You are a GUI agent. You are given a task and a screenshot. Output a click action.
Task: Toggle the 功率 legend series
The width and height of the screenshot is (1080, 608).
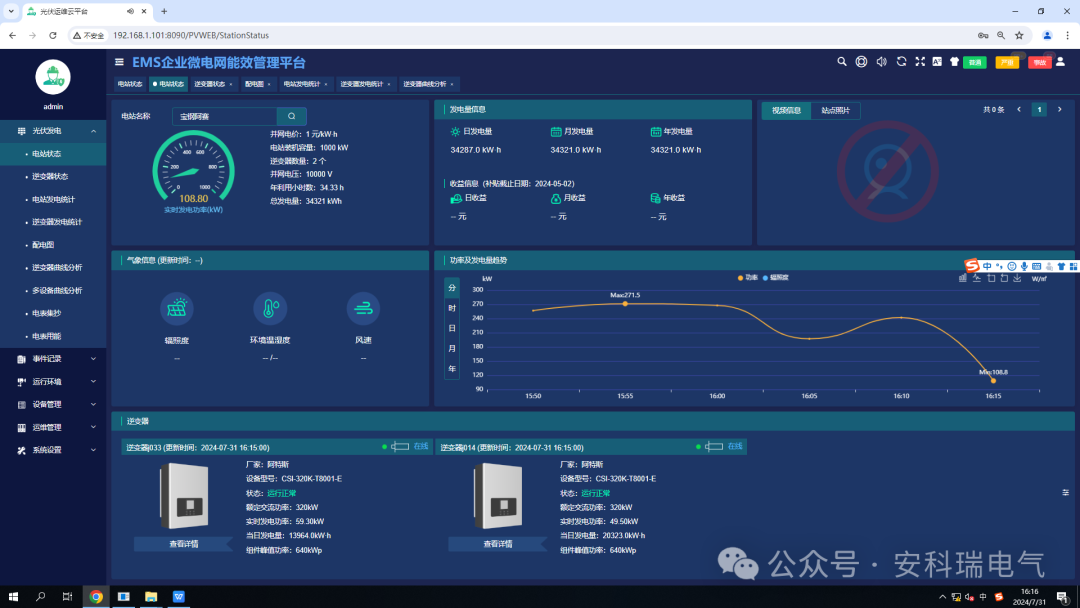(x=747, y=277)
